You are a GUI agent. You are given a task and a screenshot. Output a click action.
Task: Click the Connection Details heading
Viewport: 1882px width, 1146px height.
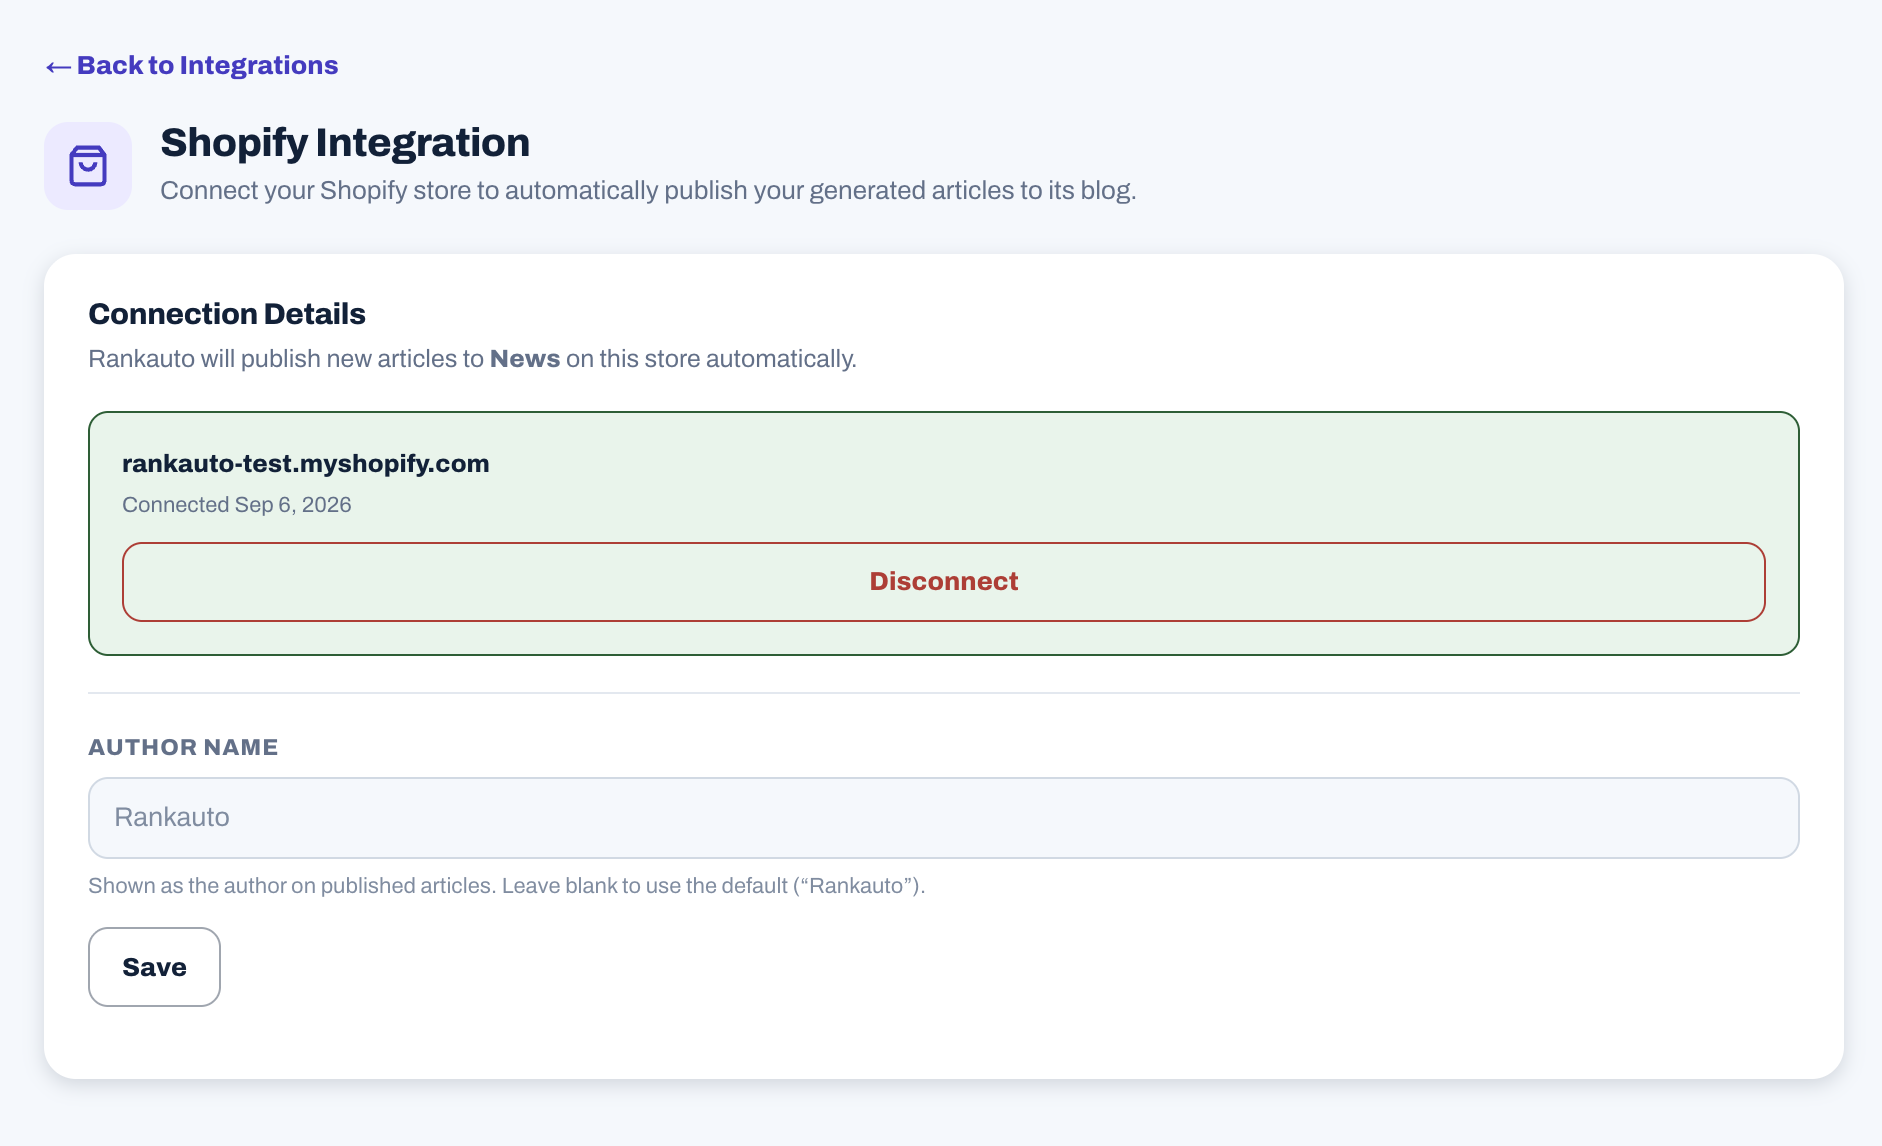pos(227,314)
